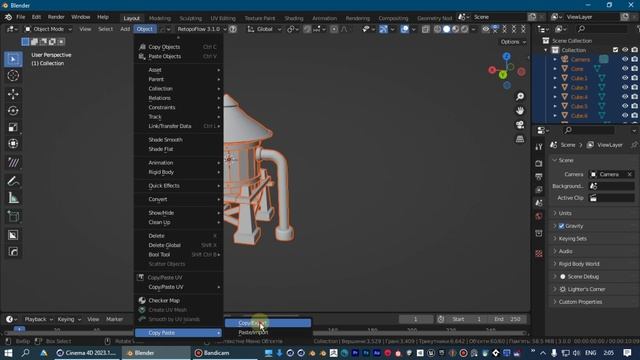Click the blue Z axis on gizmo
640x360 pixels.
coord(507,56)
